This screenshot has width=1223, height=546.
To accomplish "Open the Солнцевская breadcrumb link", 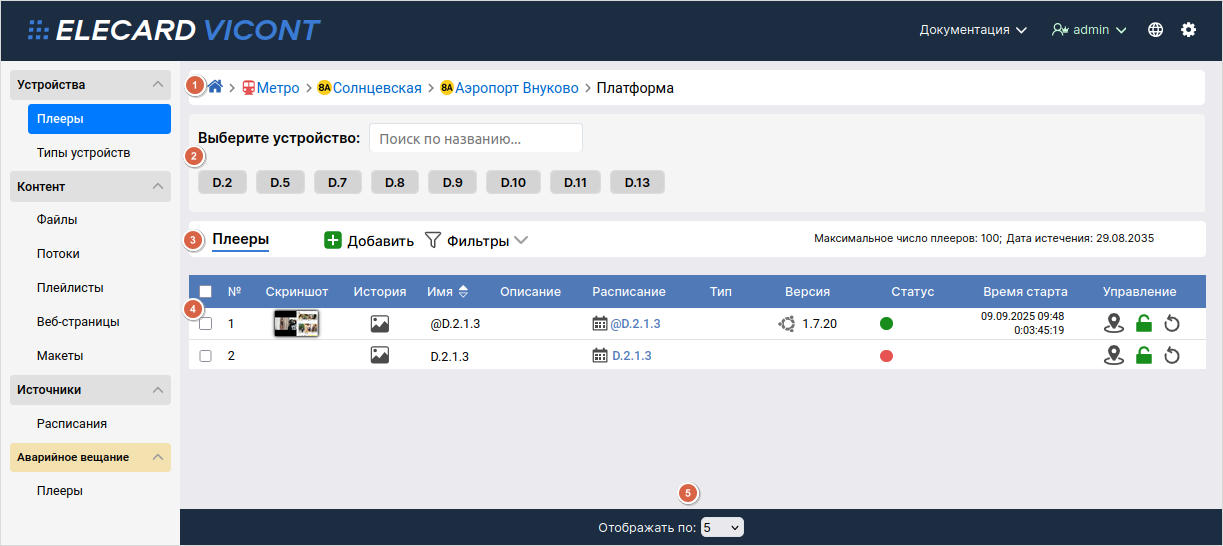I will (376, 88).
